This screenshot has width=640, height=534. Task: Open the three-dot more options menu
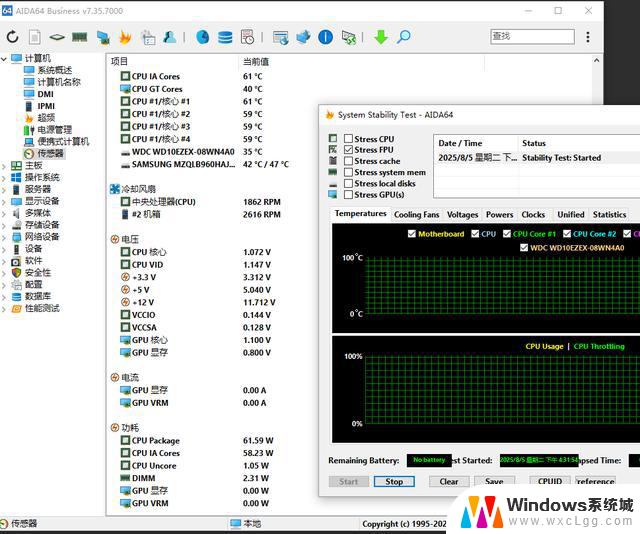pyautogui.click(x=588, y=37)
